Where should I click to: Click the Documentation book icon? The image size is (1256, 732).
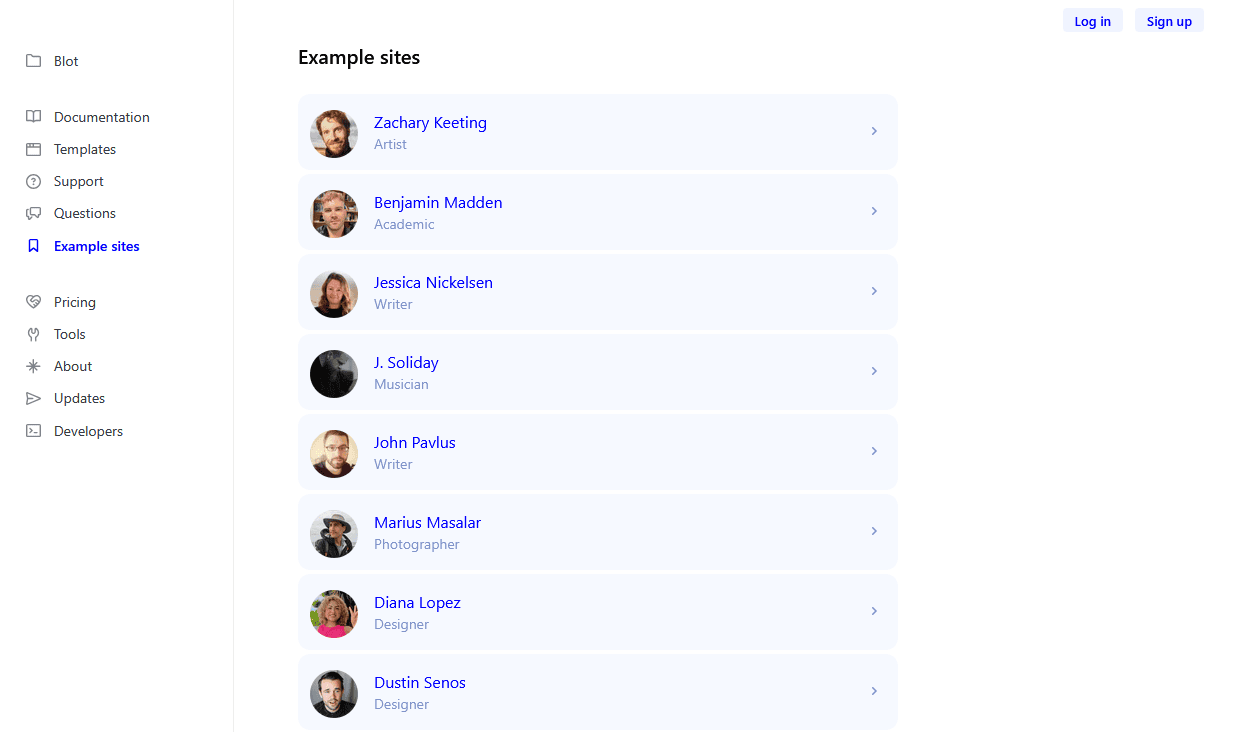point(34,117)
